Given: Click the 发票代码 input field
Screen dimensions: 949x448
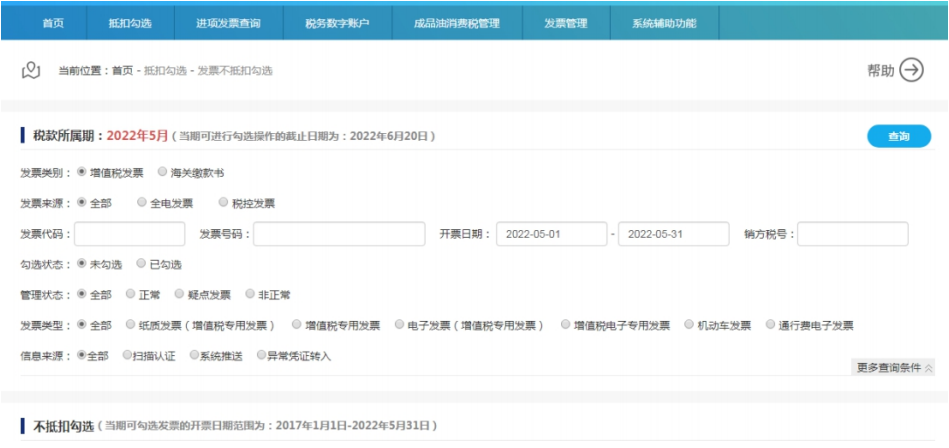Looking at the screenshot, I should click(130, 234).
